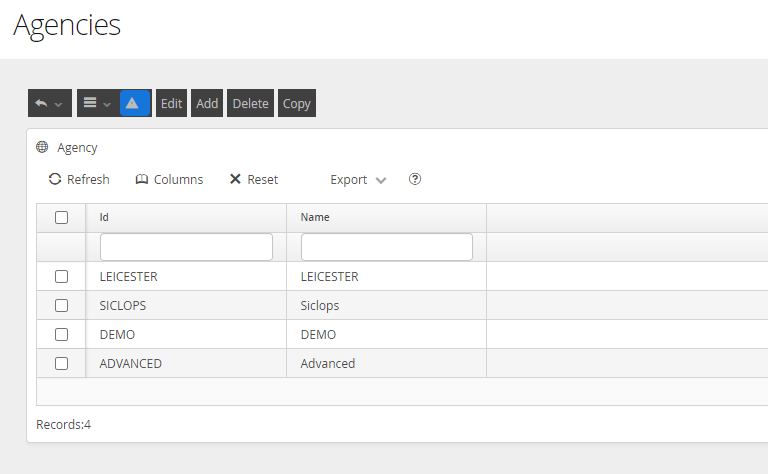The height and width of the screenshot is (474, 768).
Task: Sort by the Name column header
Action: point(315,217)
